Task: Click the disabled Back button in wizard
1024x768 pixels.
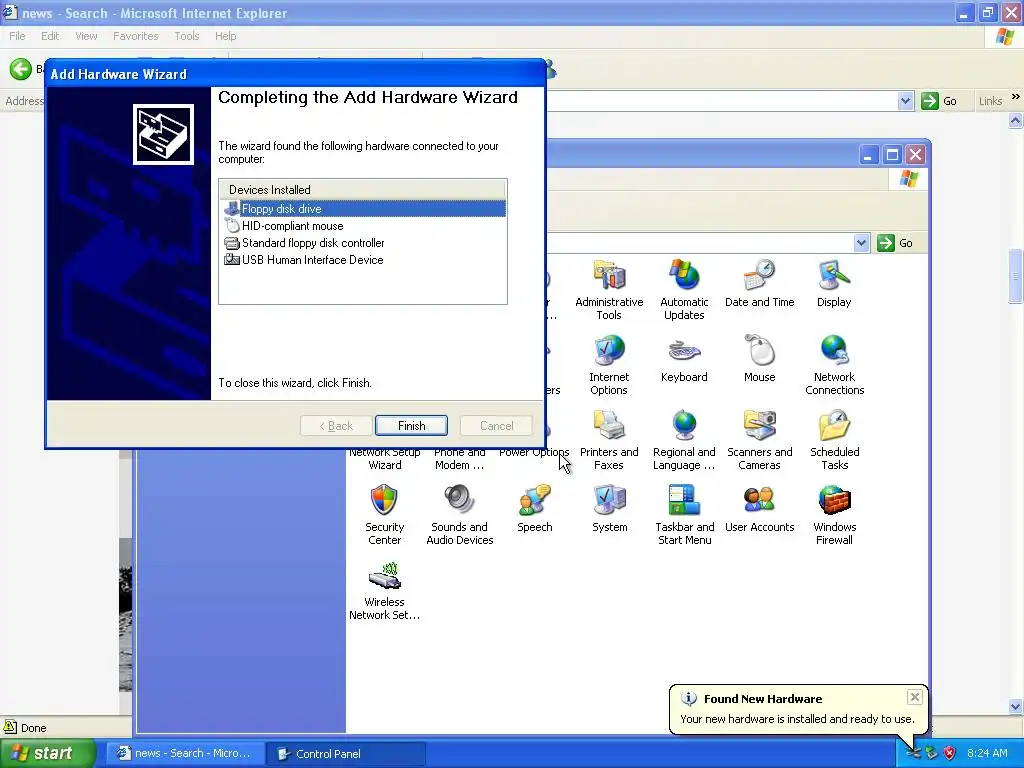Action: 336,426
